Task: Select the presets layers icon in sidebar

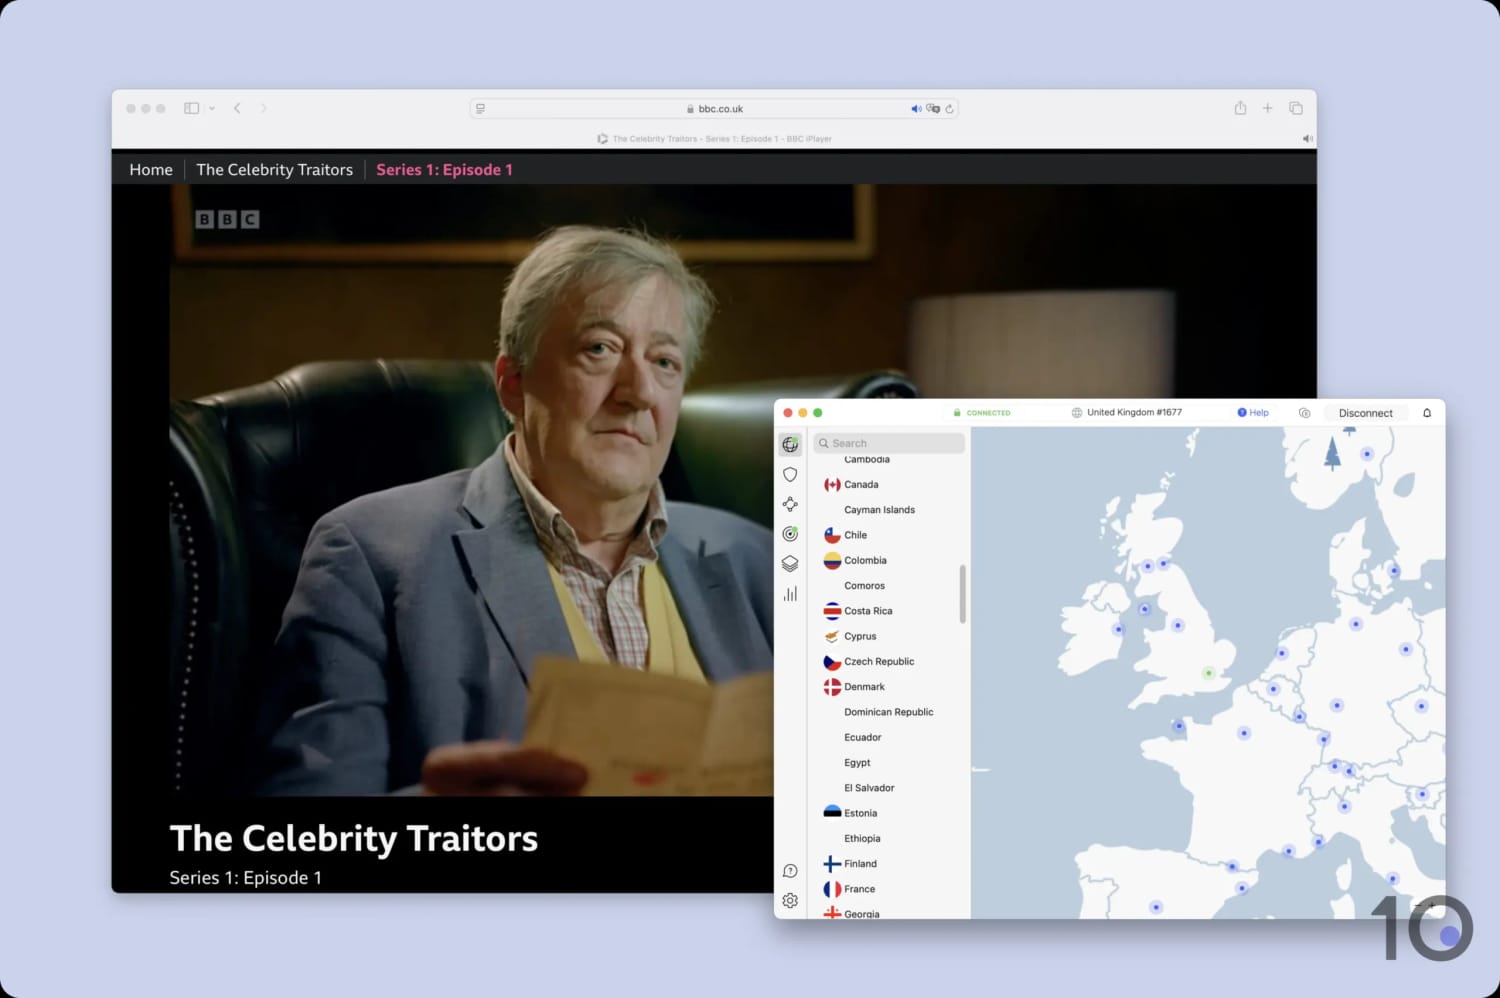Action: coord(790,563)
